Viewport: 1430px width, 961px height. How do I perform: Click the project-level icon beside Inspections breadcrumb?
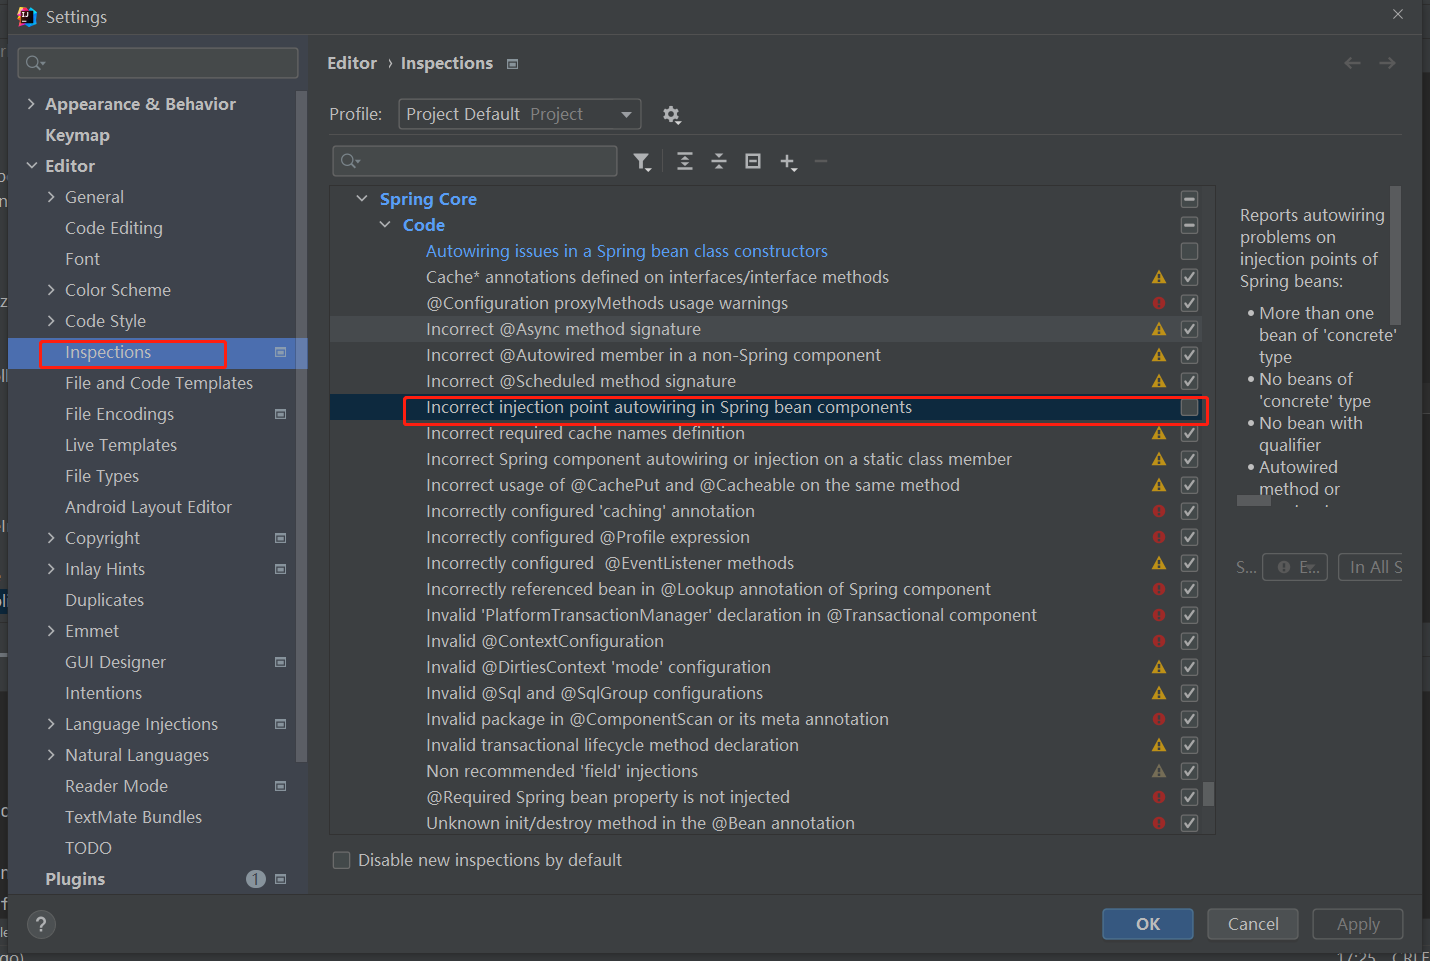[x=513, y=64]
